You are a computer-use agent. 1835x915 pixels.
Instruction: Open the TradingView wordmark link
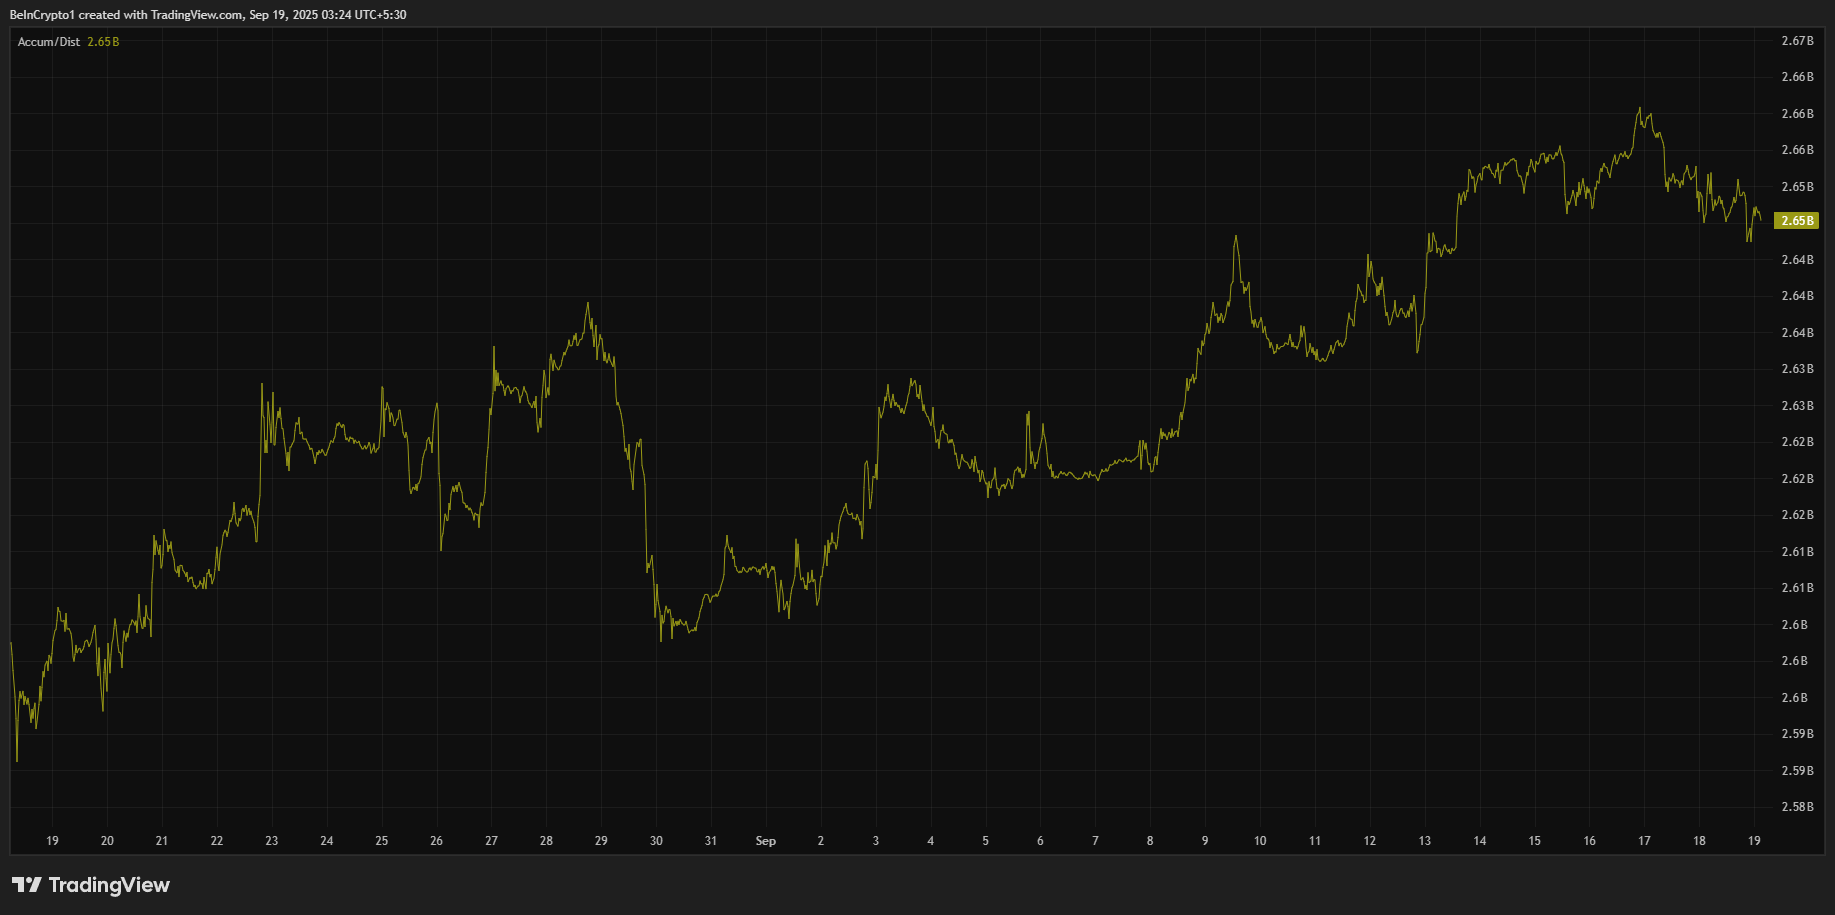coord(109,885)
